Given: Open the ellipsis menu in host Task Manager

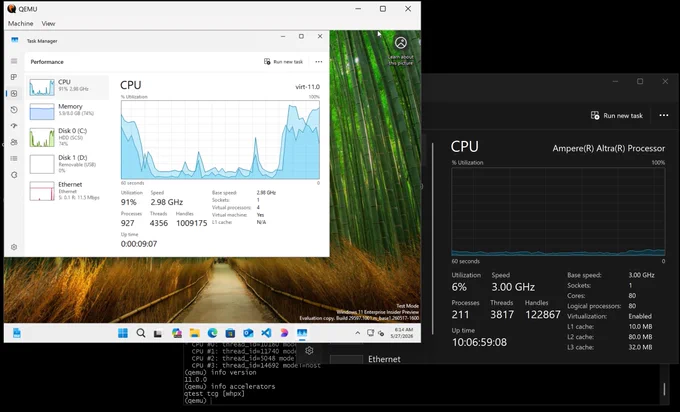Looking at the screenshot, I should click(664, 115).
